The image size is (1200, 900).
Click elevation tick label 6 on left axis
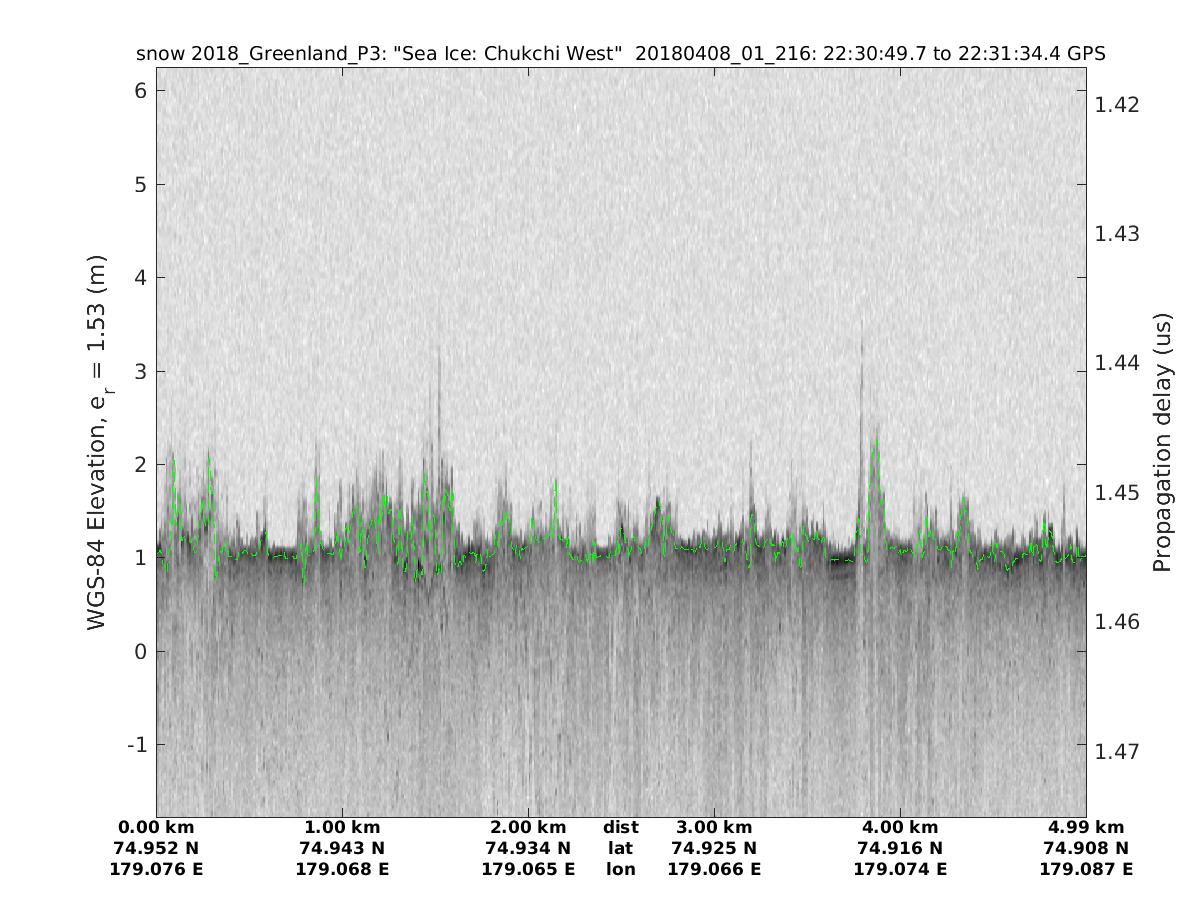(x=141, y=91)
